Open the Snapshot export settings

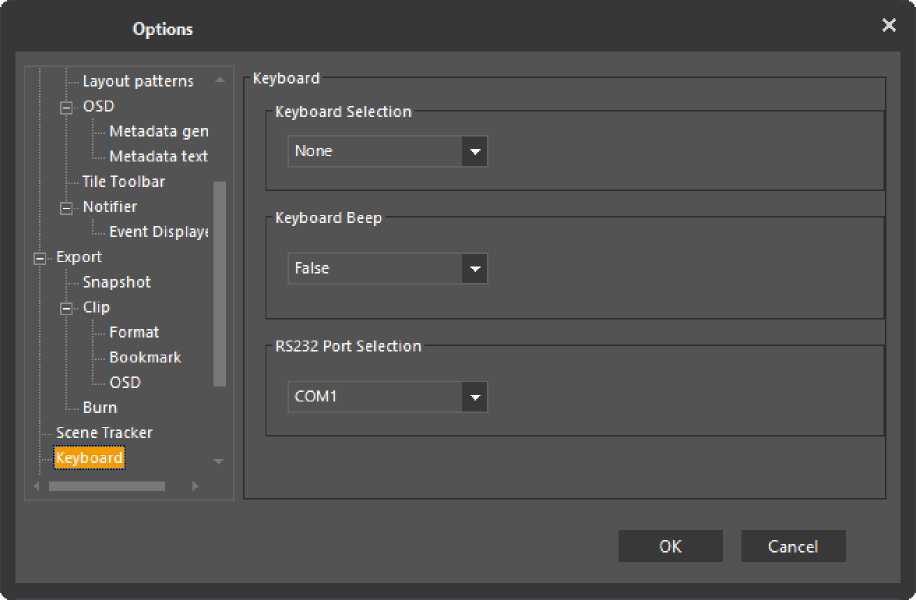(x=116, y=283)
